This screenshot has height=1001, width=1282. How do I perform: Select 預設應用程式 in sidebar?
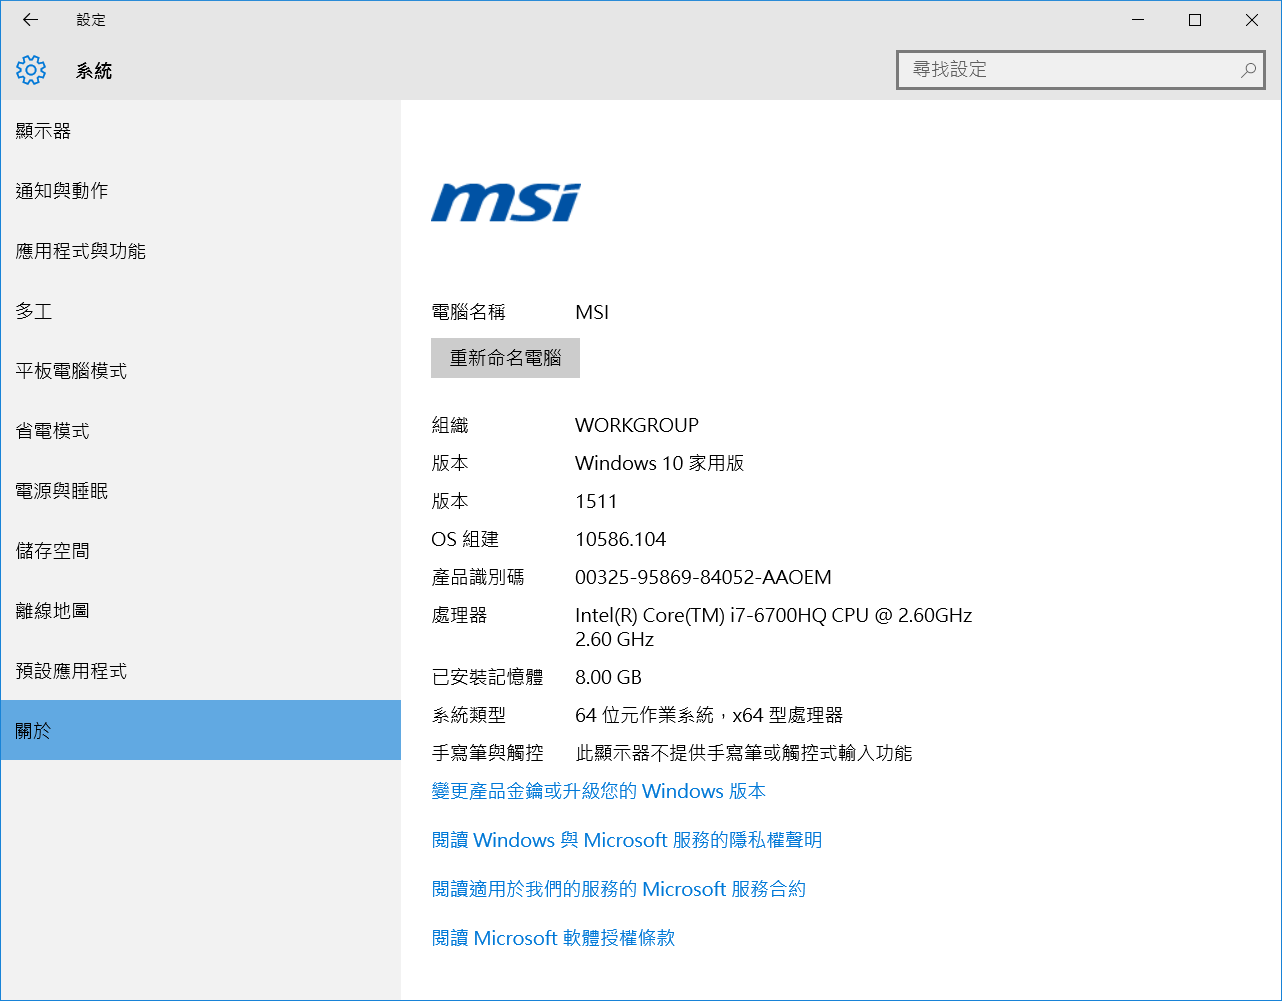201,671
